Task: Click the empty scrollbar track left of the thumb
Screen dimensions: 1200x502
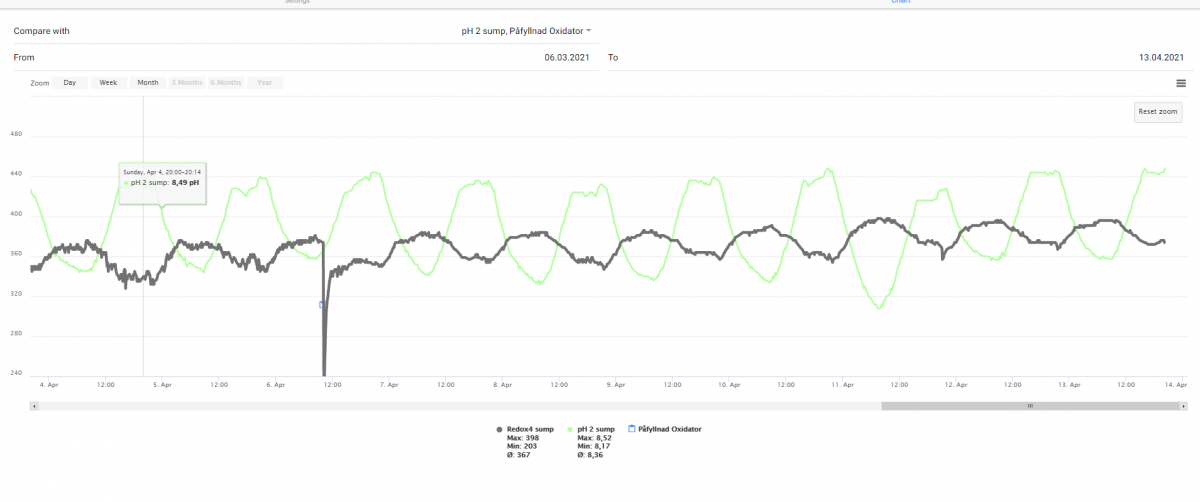Action: [459, 406]
